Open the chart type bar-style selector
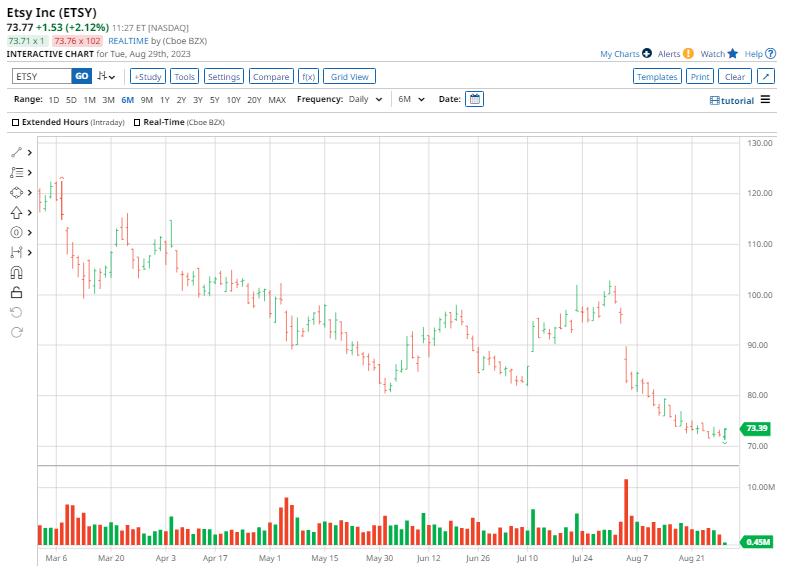The width and height of the screenshot is (793, 571). click(106, 76)
